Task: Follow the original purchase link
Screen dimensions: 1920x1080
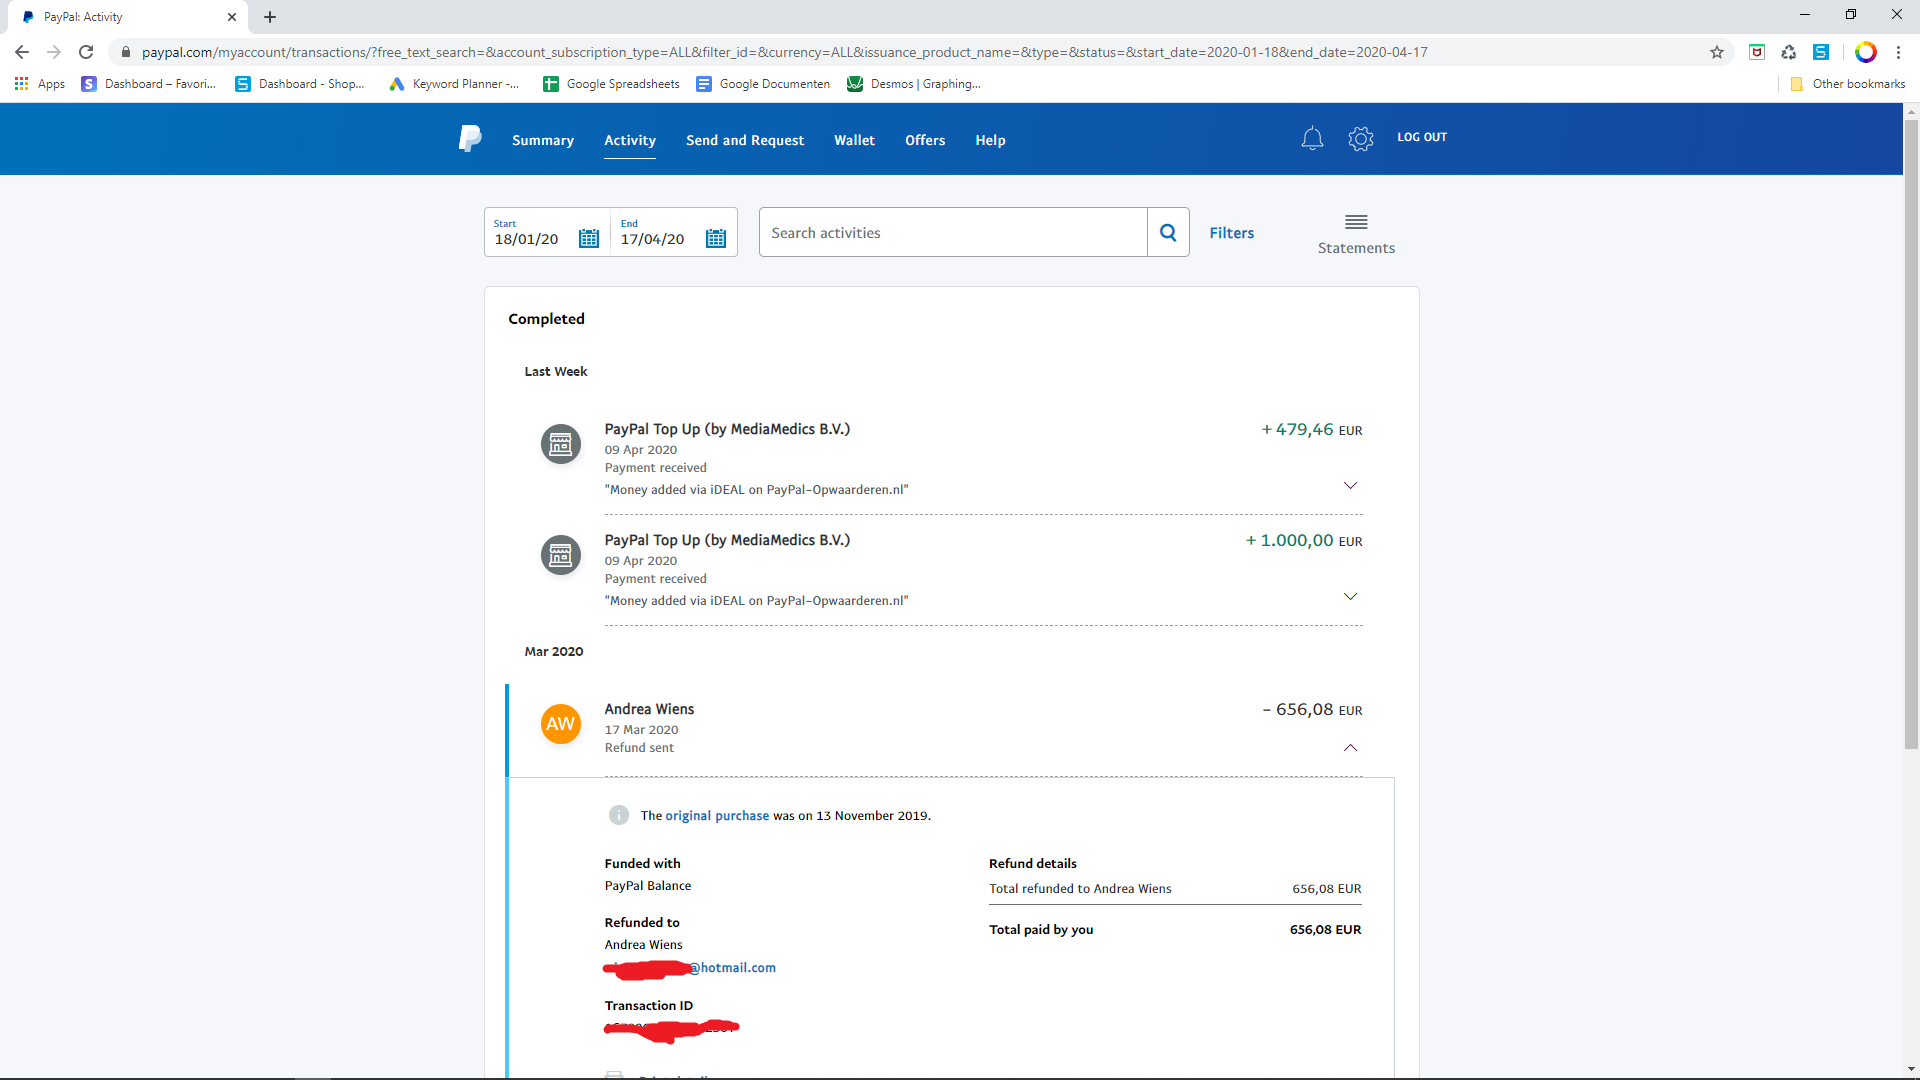Action: 717,816
